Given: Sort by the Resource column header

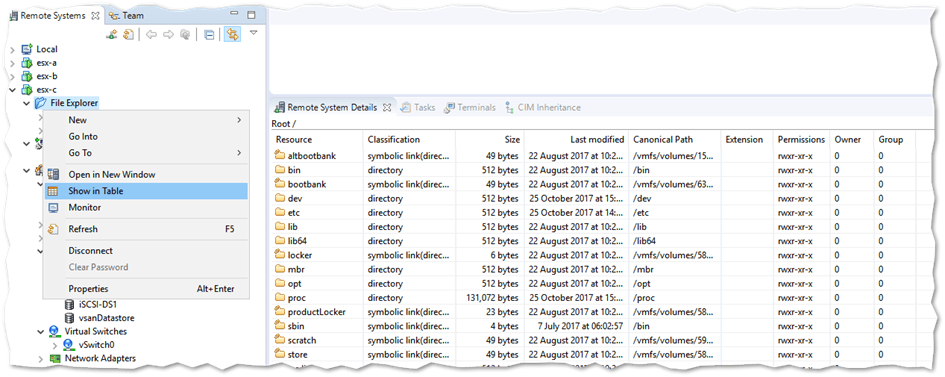Looking at the screenshot, I should click(317, 139).
